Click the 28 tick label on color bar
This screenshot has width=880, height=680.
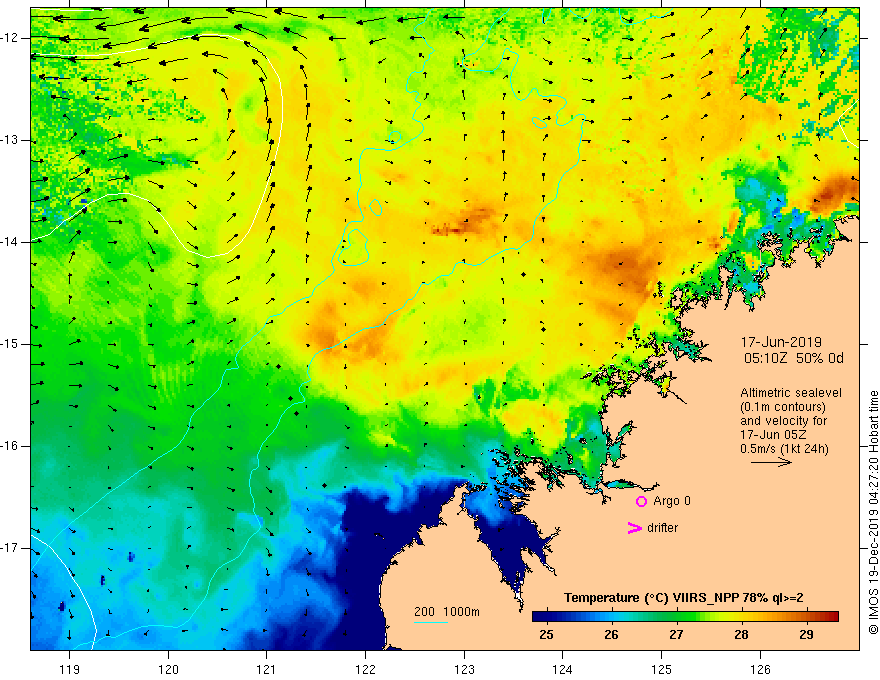tap(741, 635)
